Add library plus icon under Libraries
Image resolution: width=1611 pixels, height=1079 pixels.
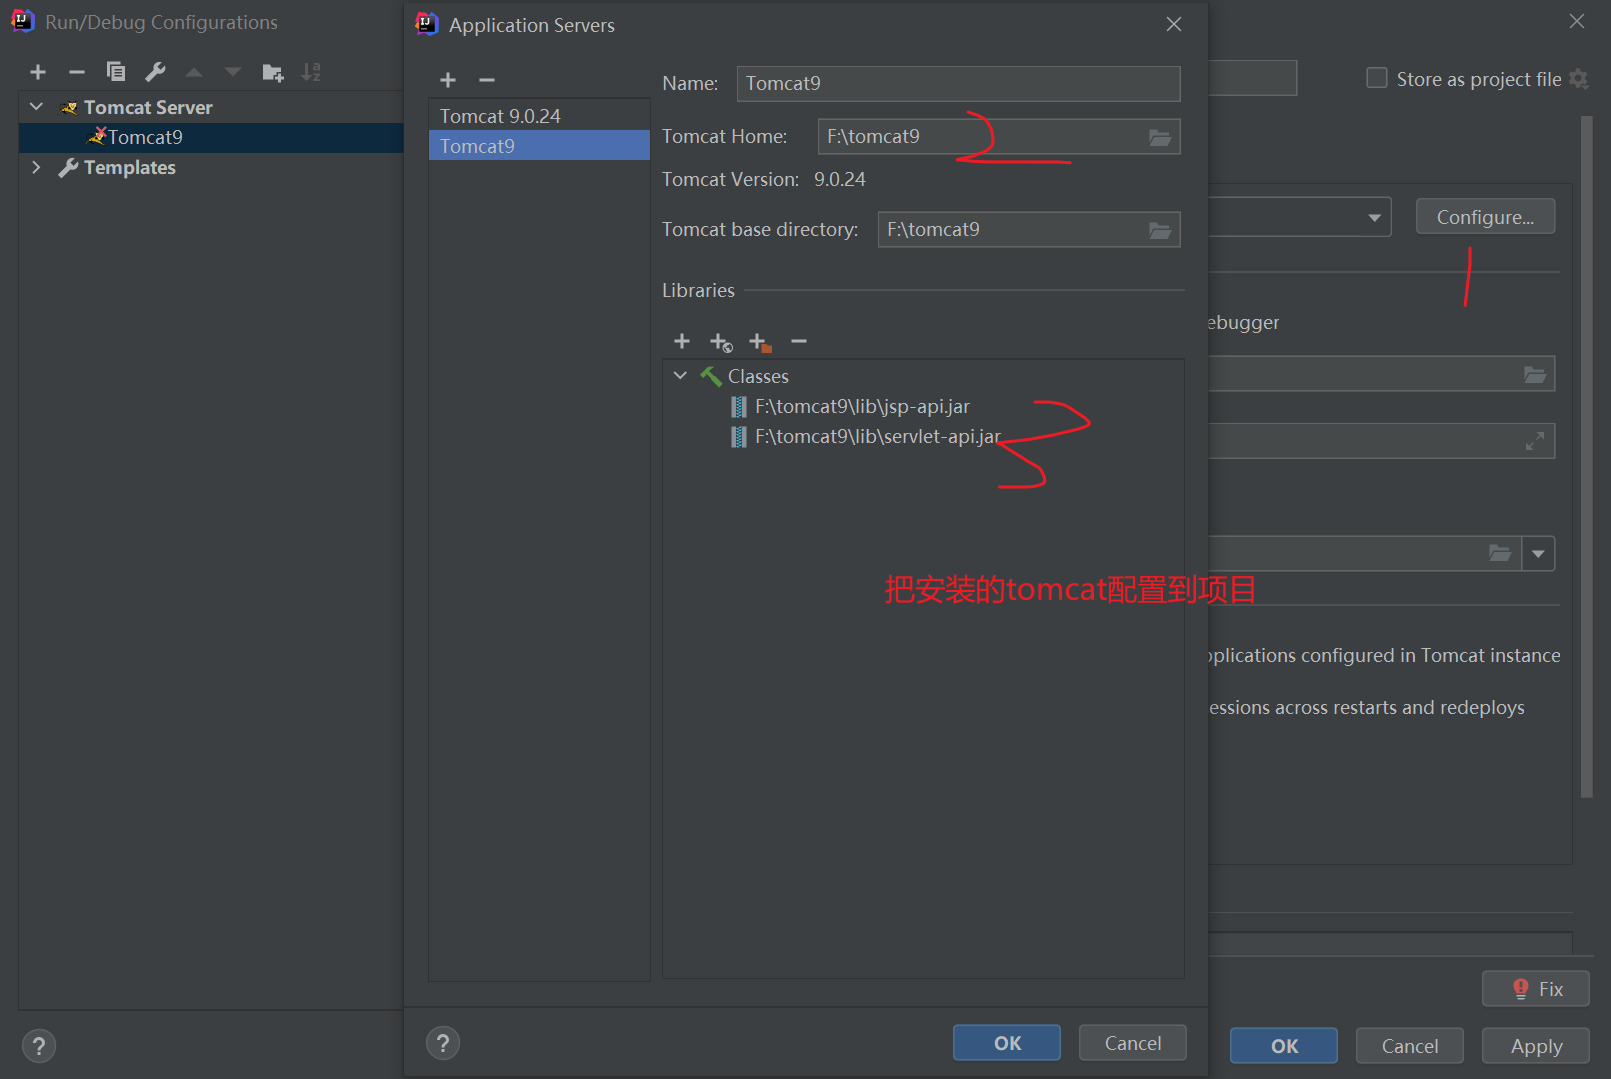(x=682, y=342)
